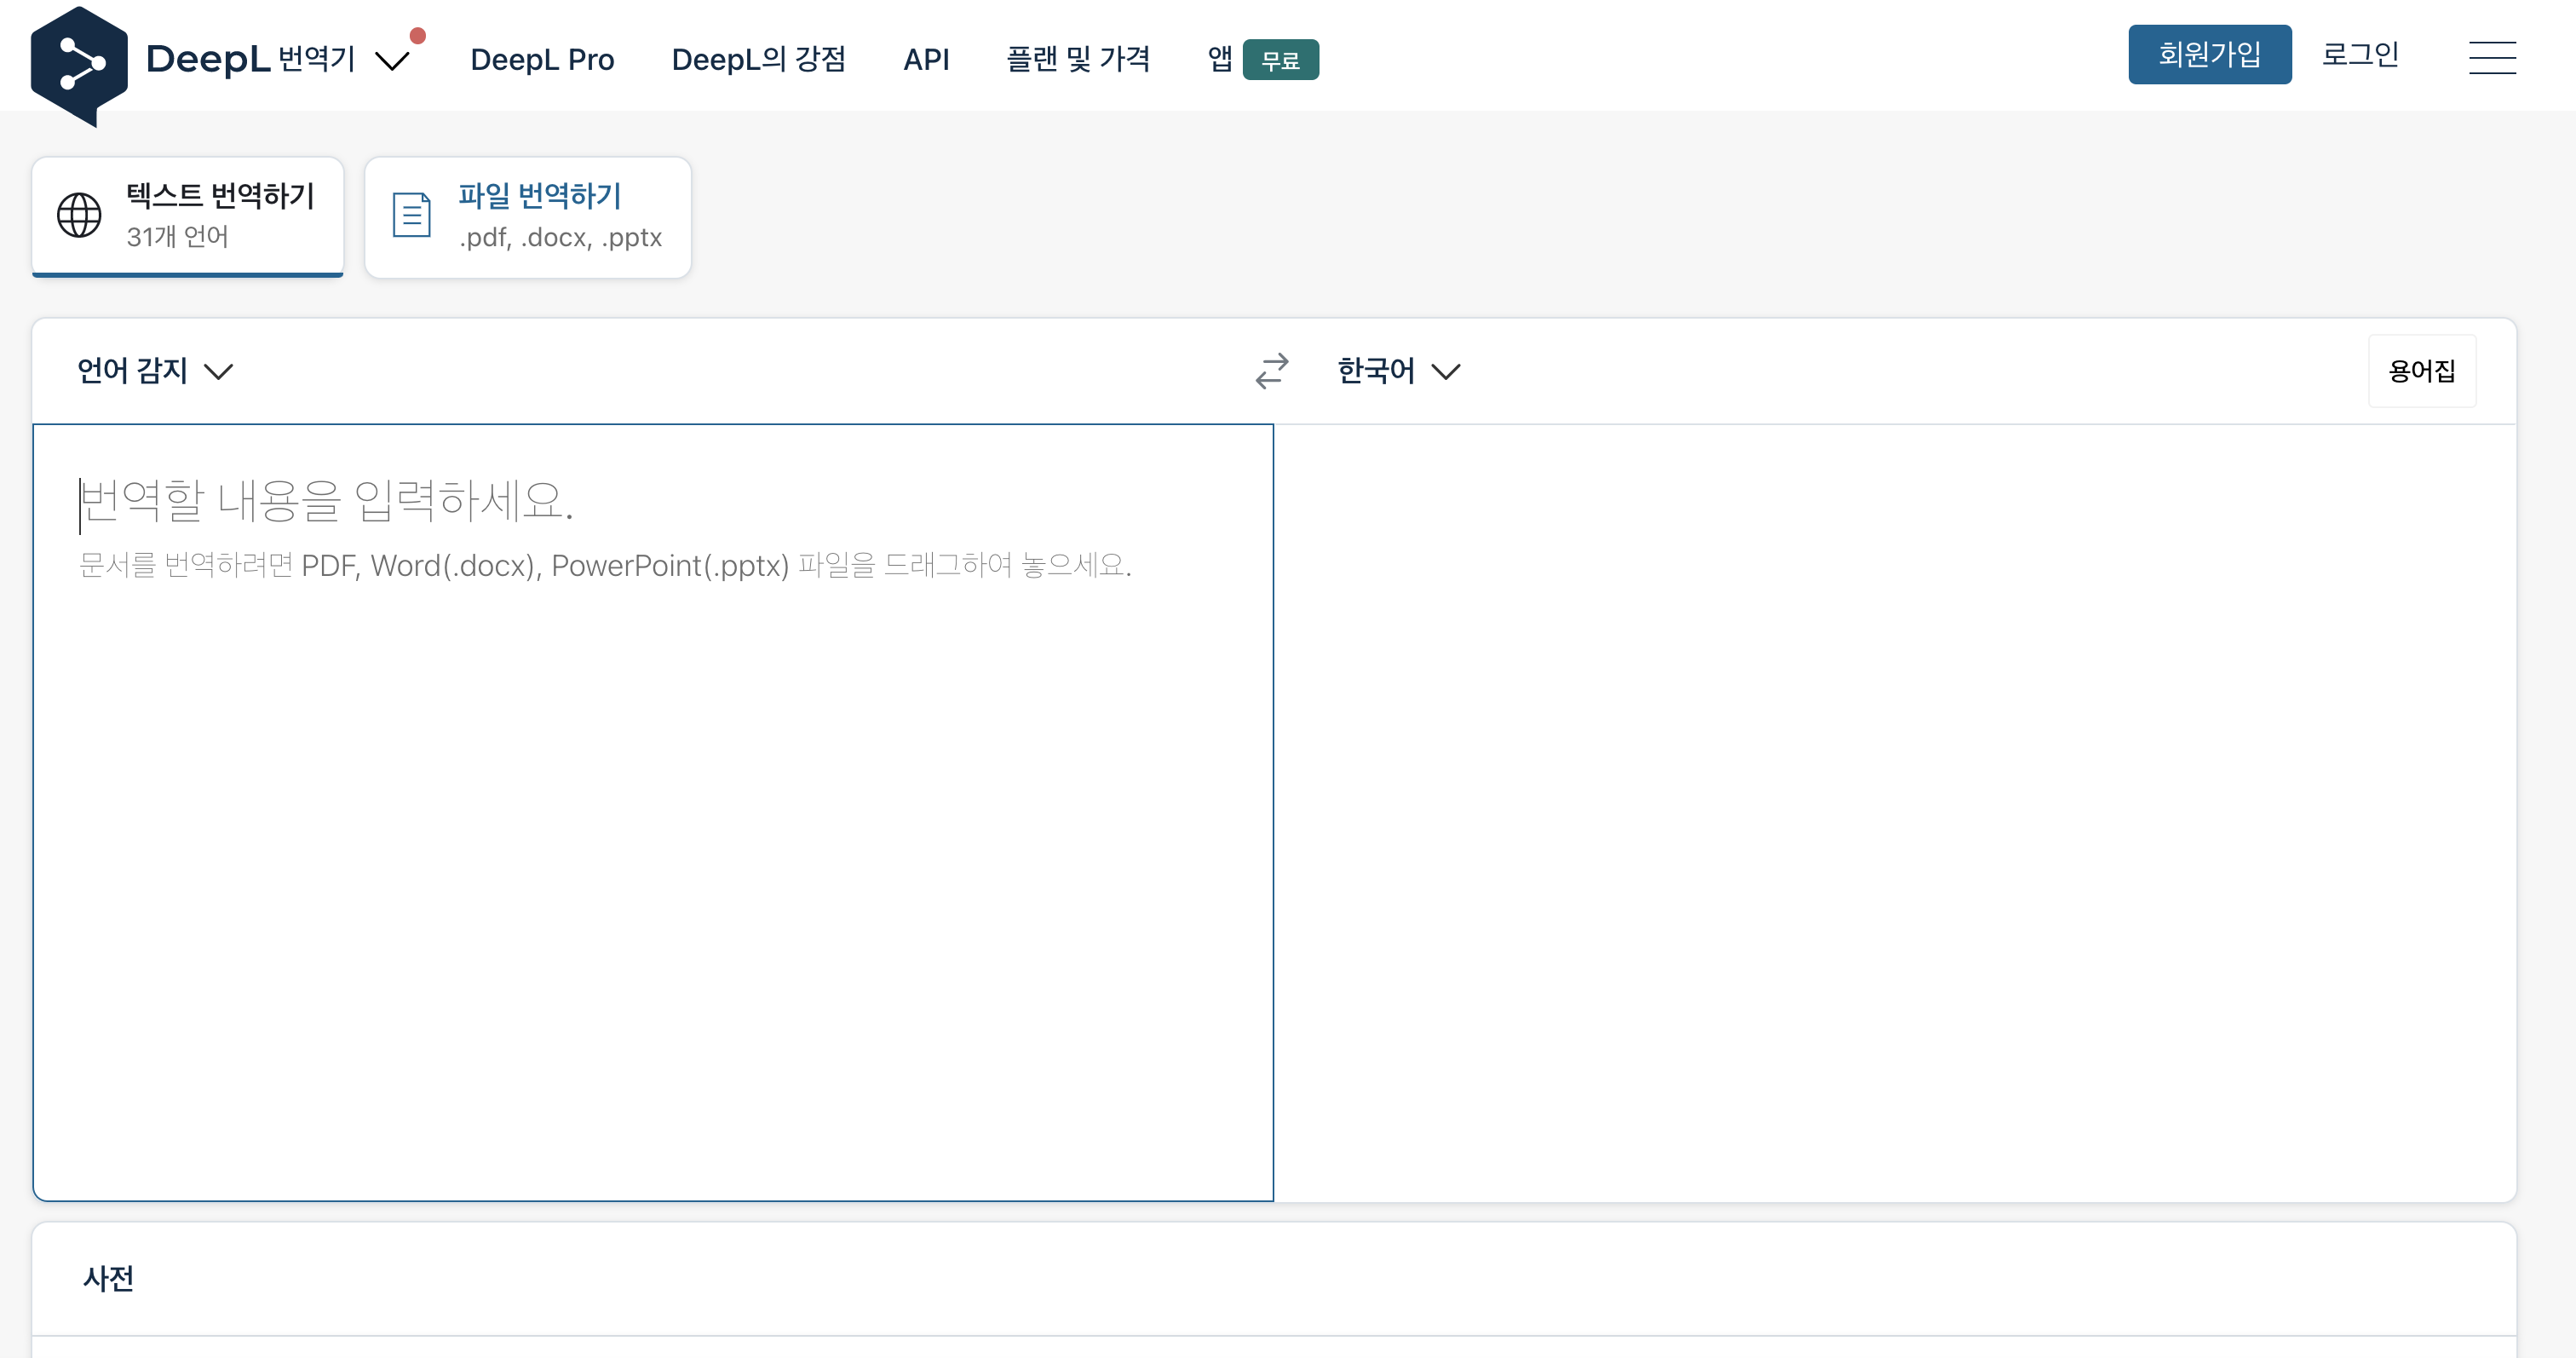Screen dimensions: 2576x1358
Task: Click the 회원가입 signup button
Action: (2210, 54)
